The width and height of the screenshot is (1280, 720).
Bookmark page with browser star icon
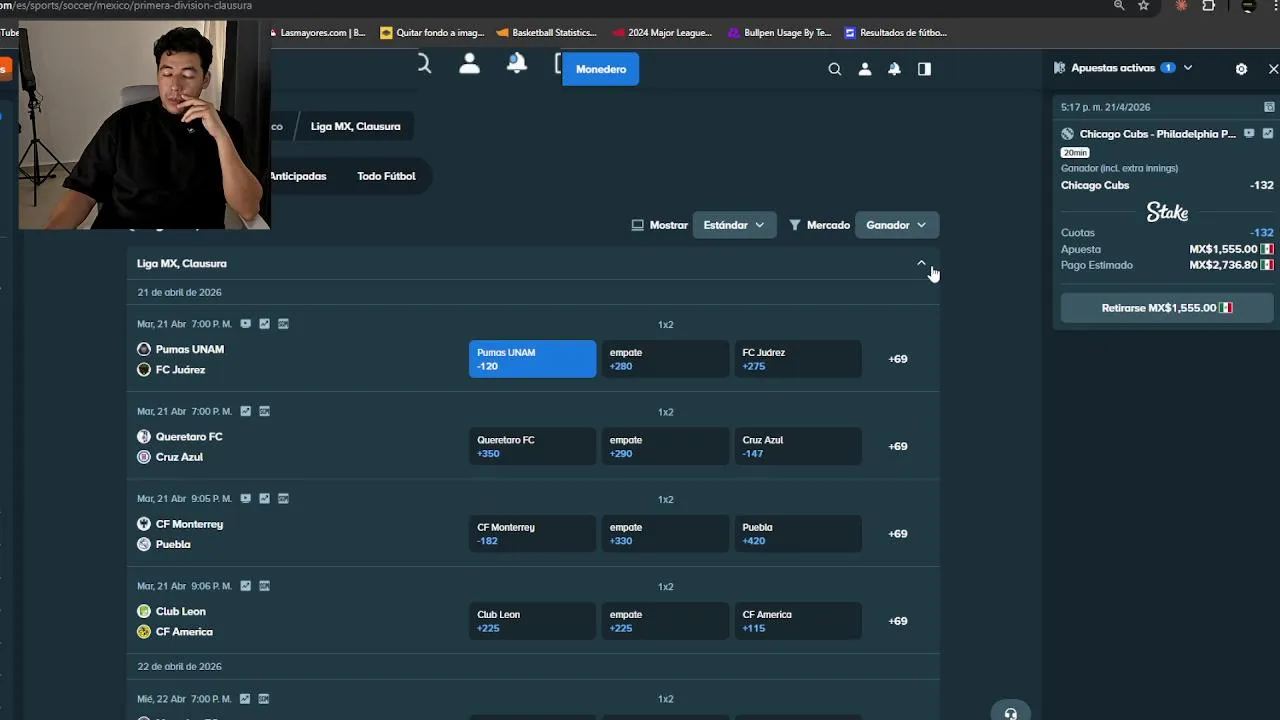pyautogui.click(x=1144, y=6)
